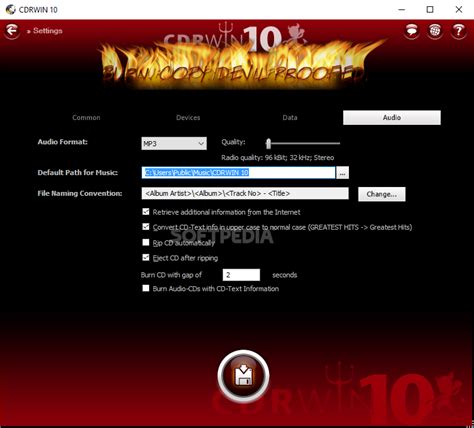
Task: Toggle Convert CD-Text info to normal case
Action: pos(146,227)
